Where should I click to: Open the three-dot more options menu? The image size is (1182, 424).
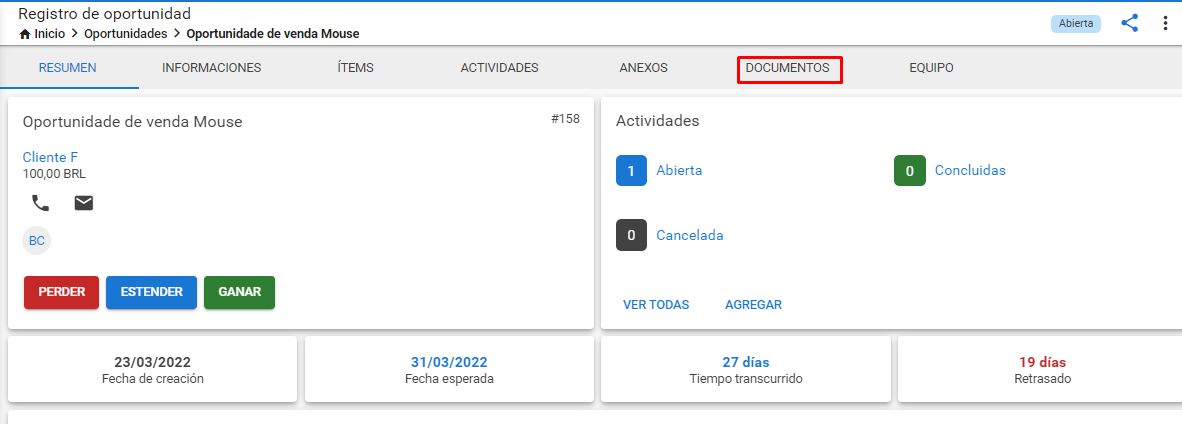(1165, 23)
